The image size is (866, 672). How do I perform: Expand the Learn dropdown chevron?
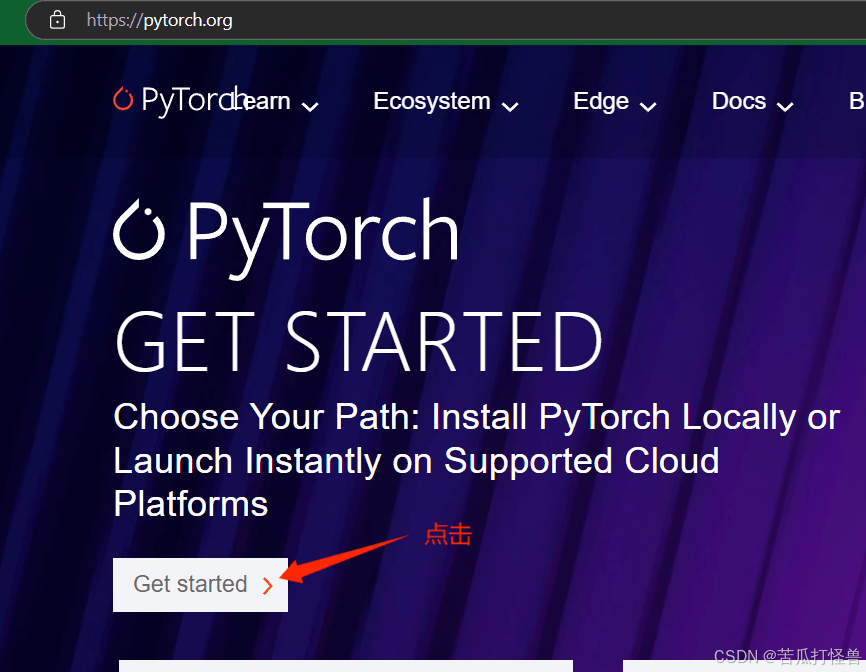(310, 106)
